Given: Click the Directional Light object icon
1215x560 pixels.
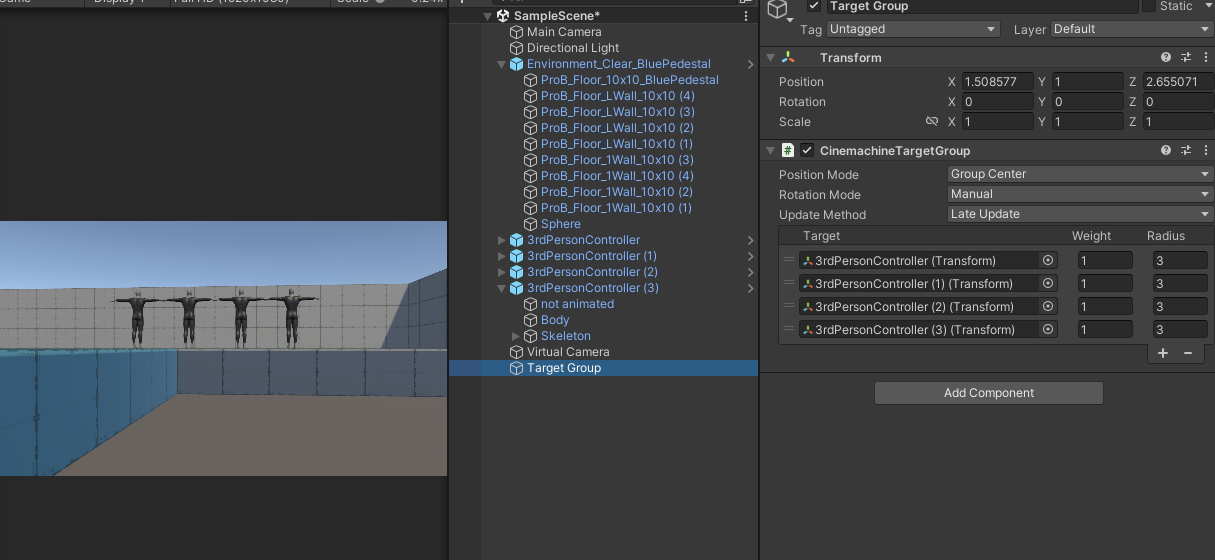Looking at the screenshot, I should 517,48.
